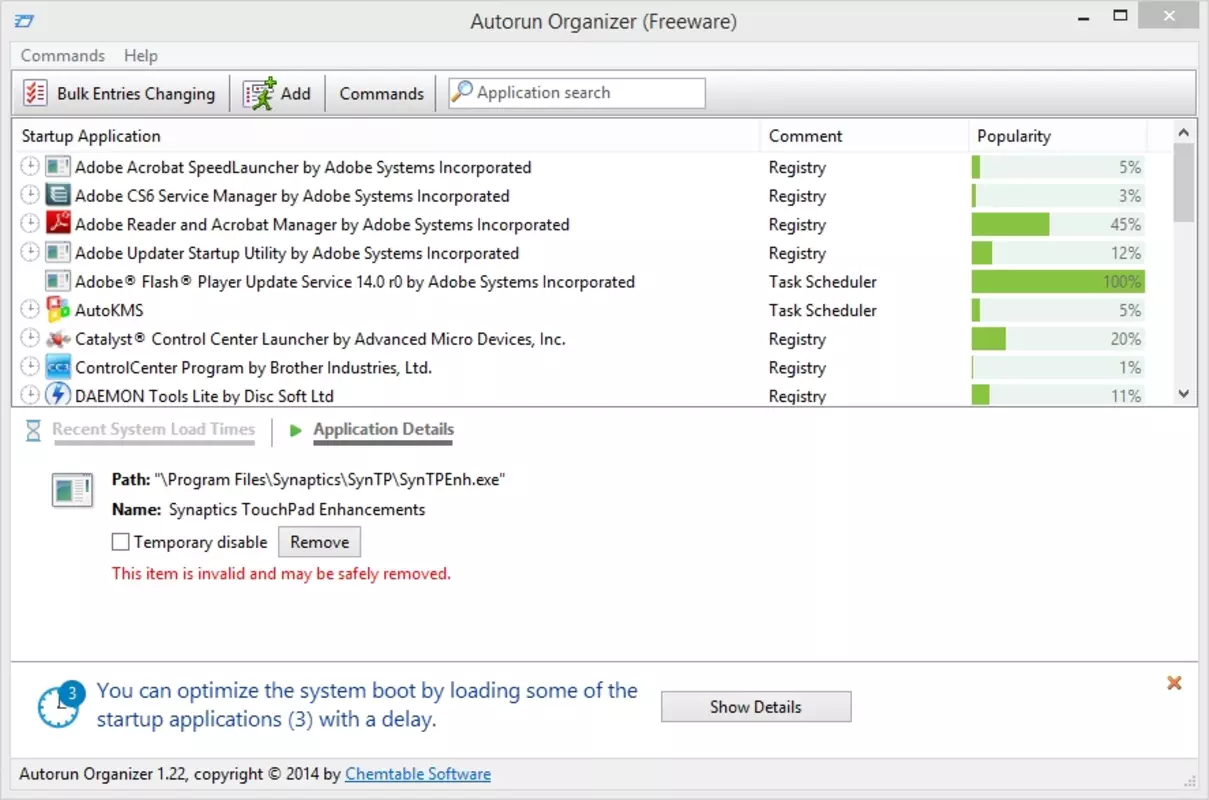
Task: Click 'Registry' comment in ControlCenter Program row
Action: coord(797,367)
